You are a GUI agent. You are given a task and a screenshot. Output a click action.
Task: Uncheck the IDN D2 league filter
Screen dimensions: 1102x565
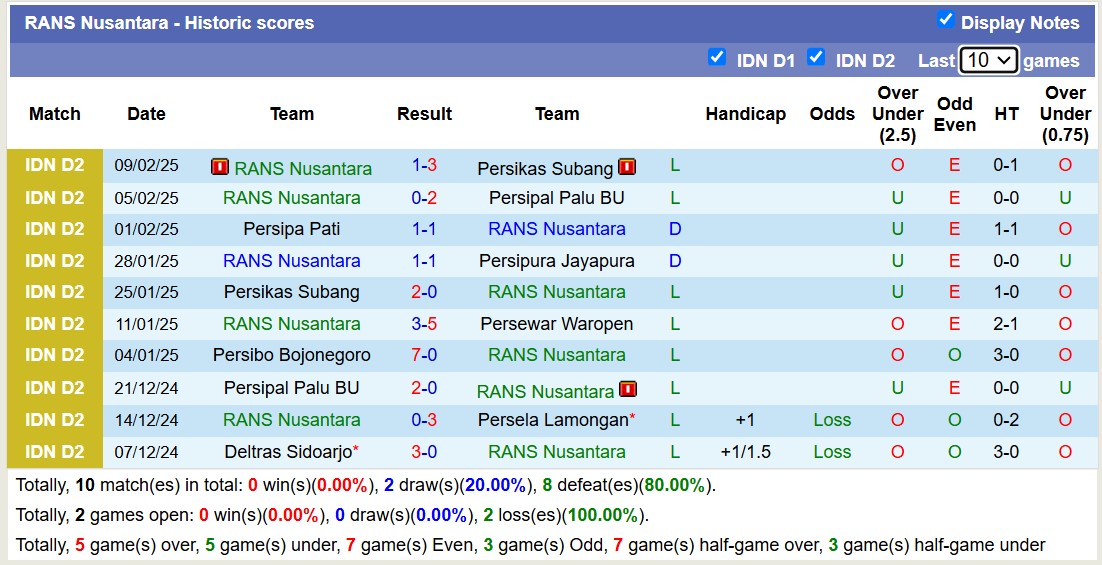pos(816,58)
